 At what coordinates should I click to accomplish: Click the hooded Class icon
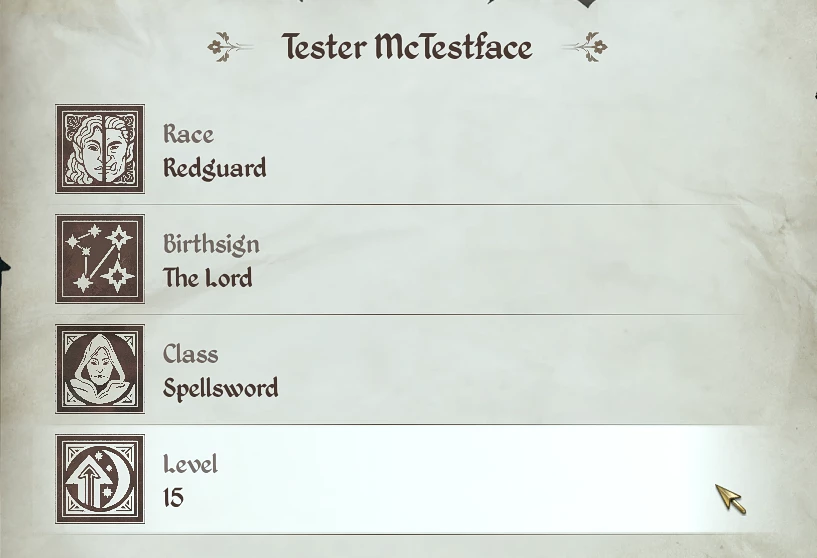point(100,369)
